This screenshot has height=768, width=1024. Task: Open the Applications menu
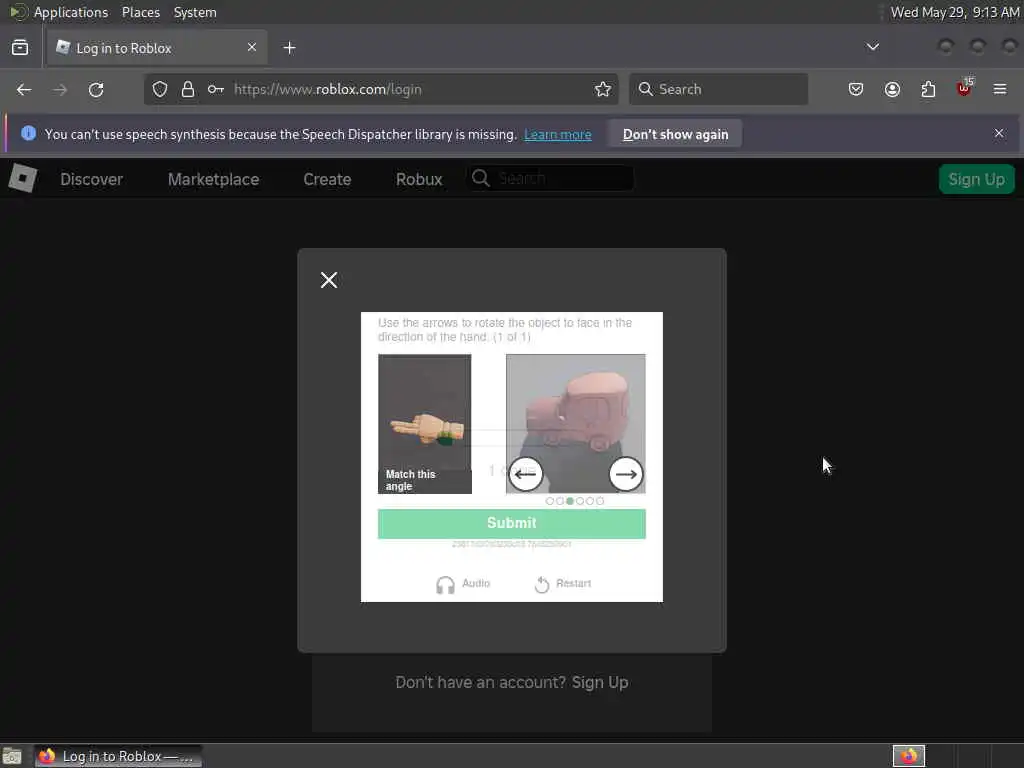(71, 12)
